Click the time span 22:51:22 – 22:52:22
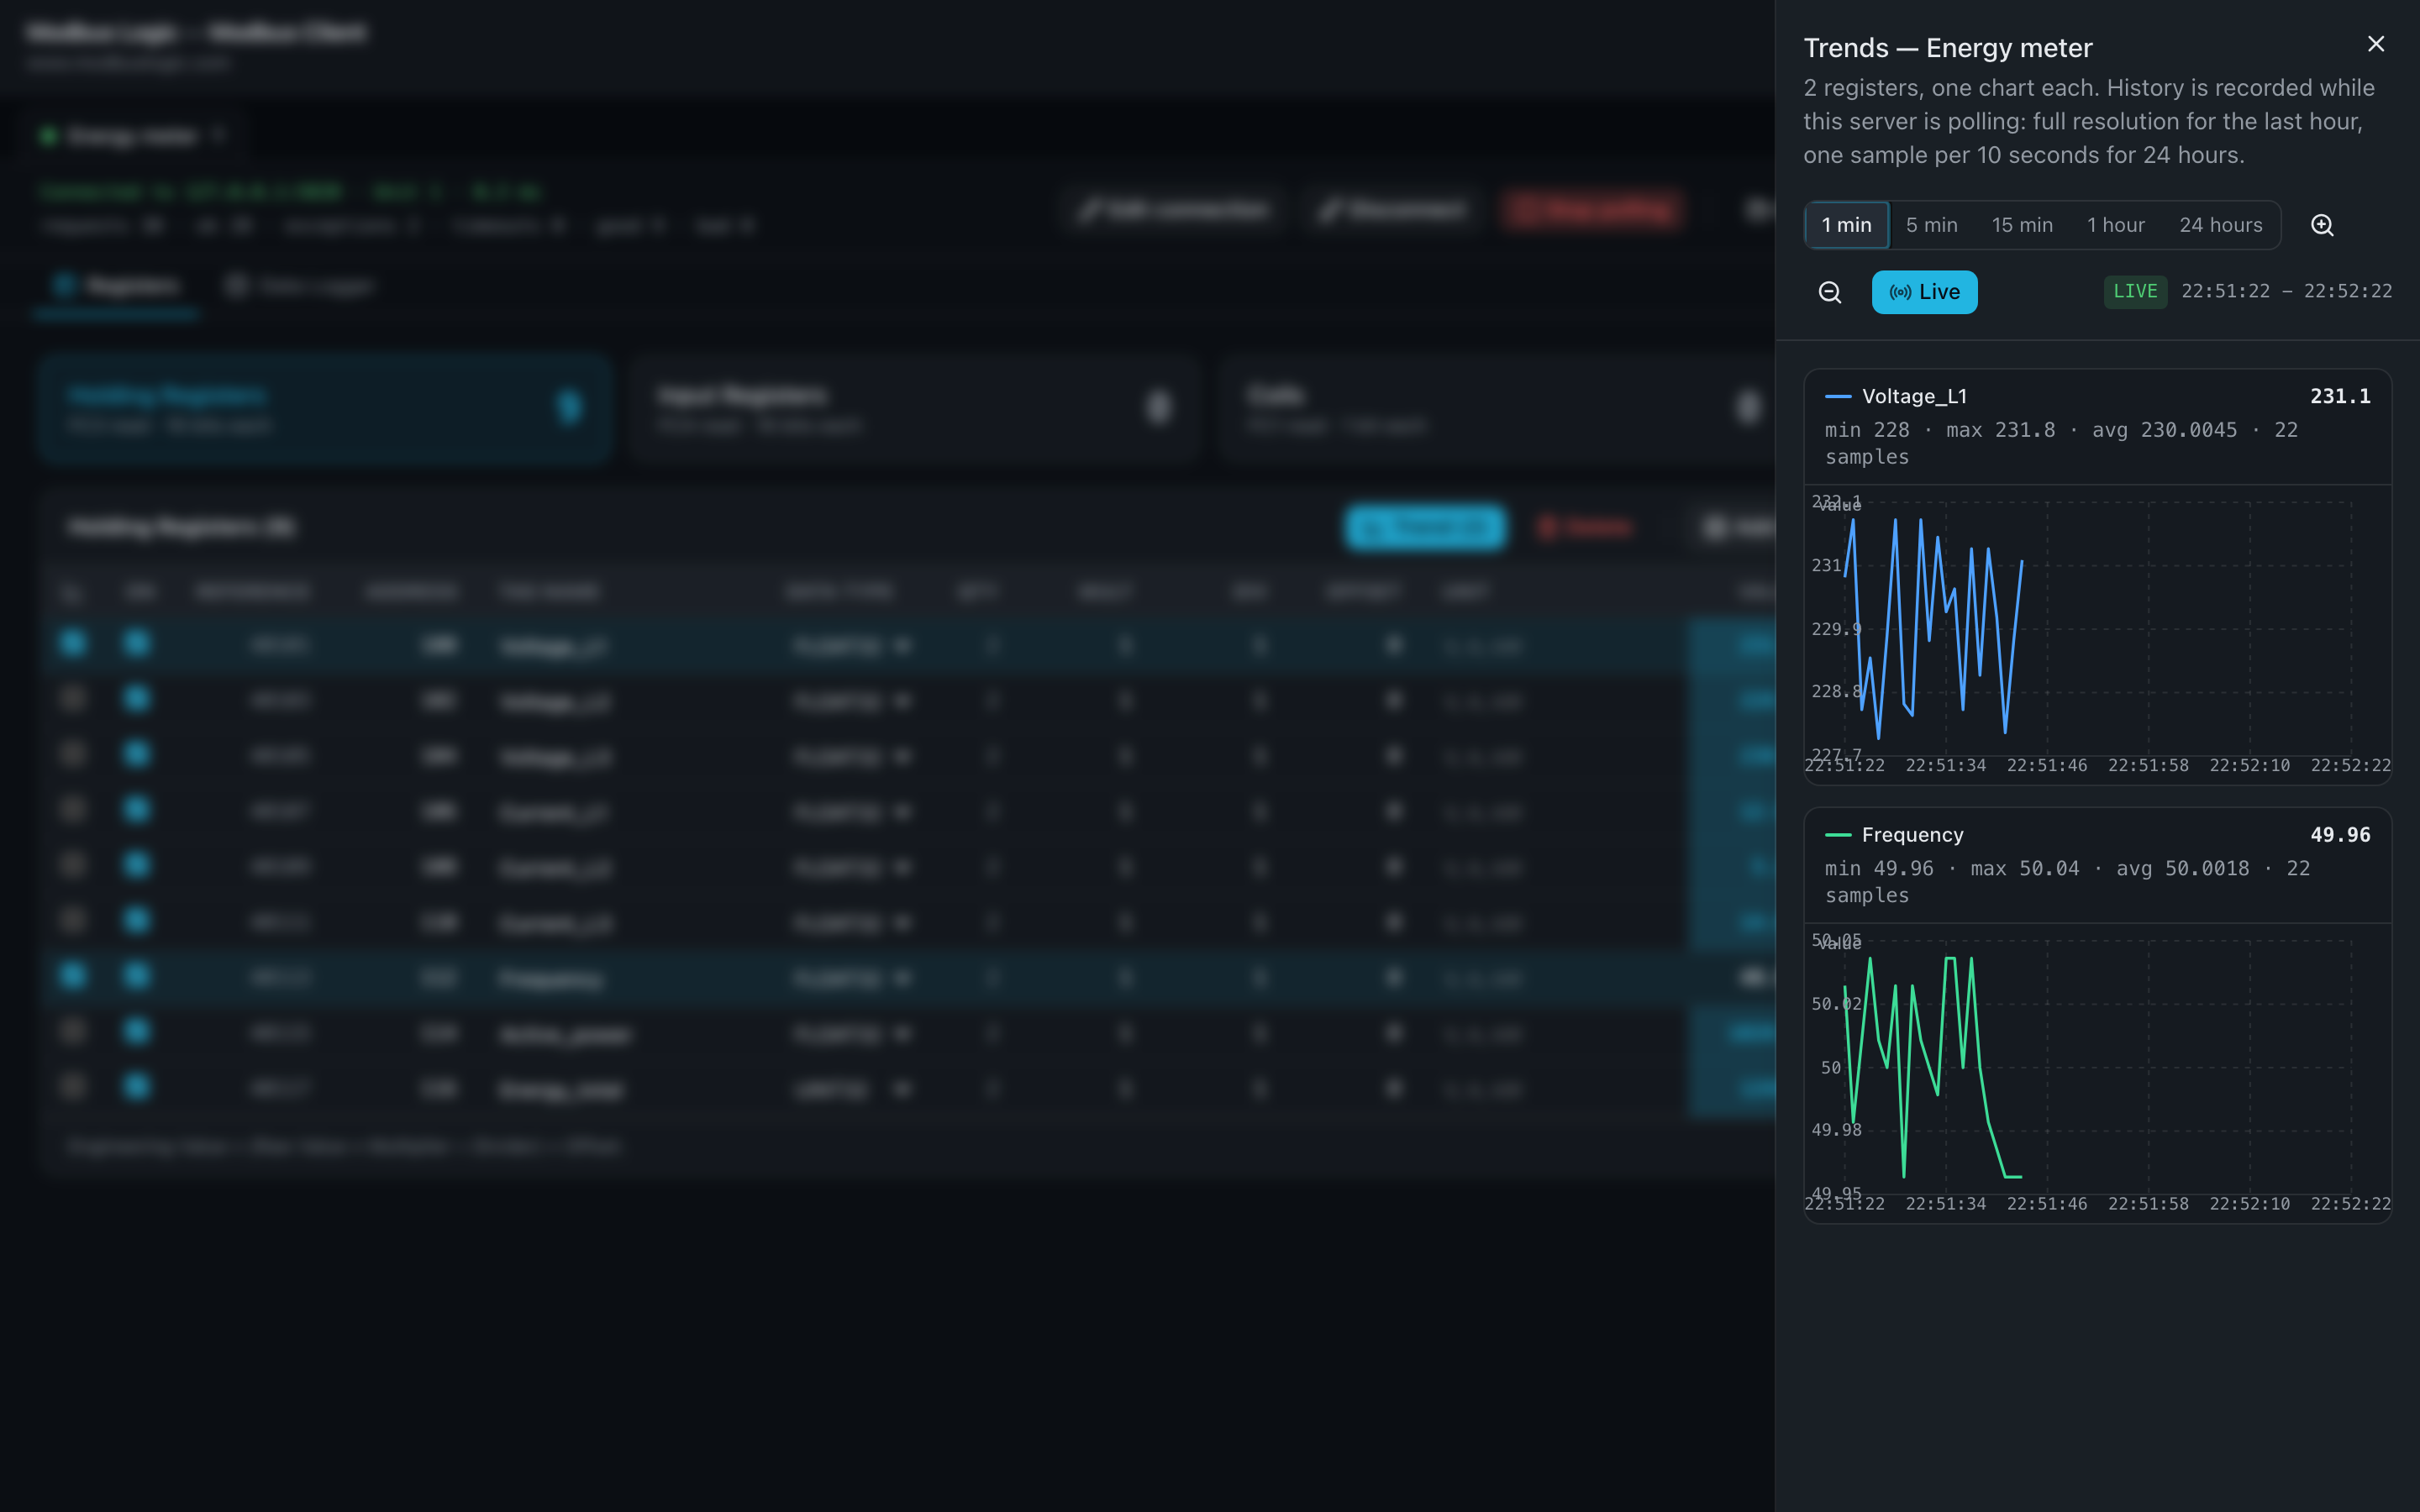The width and height of the screenshot is (2420, 1512). (x=2286, y=292)
